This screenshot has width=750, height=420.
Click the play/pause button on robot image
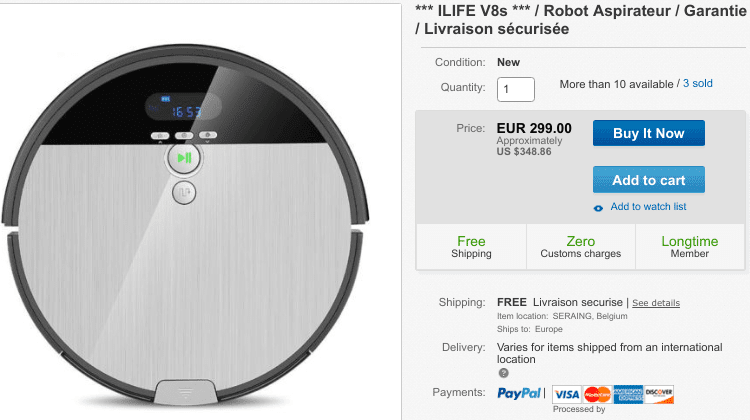click(x=184, y=157)
